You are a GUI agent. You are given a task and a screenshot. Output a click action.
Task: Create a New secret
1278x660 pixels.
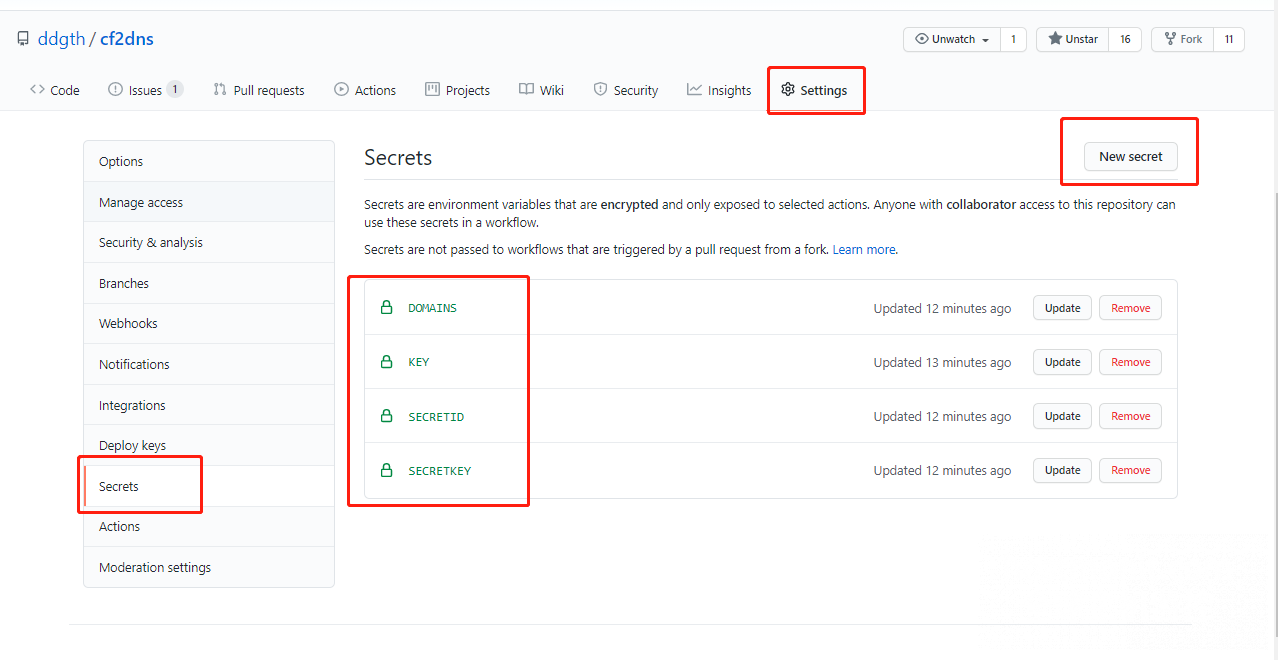(1130, 156)
